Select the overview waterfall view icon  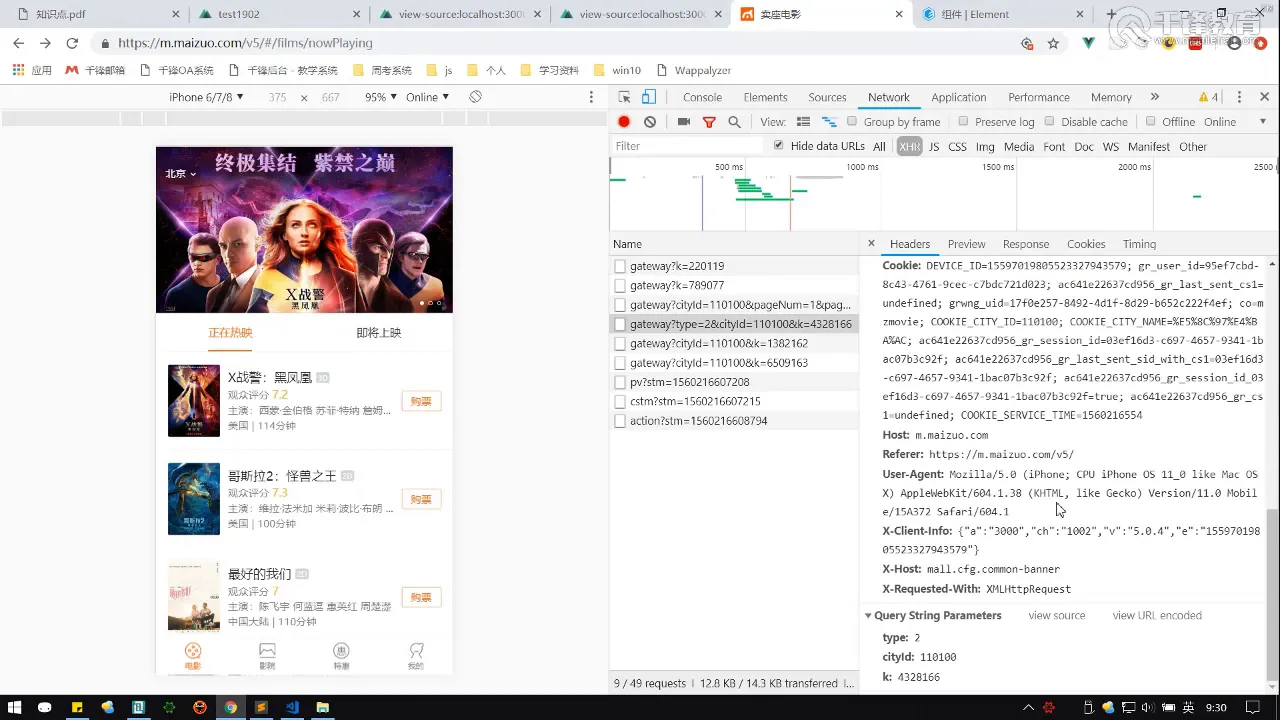pos(829,122)
